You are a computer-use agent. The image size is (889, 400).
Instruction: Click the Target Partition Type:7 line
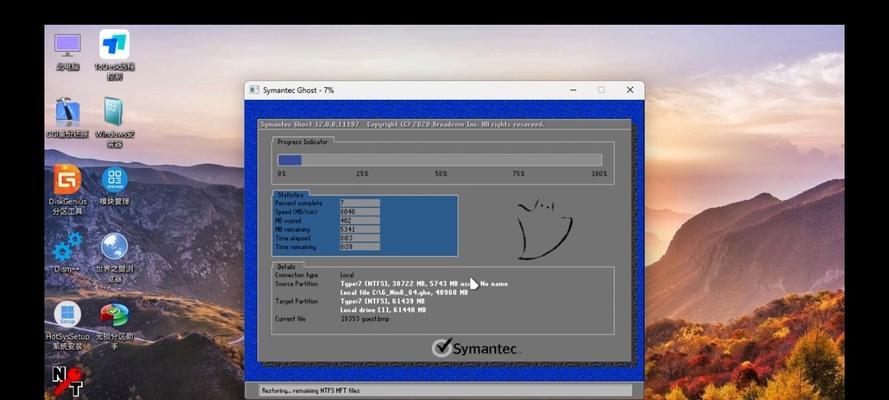(382, 301)
